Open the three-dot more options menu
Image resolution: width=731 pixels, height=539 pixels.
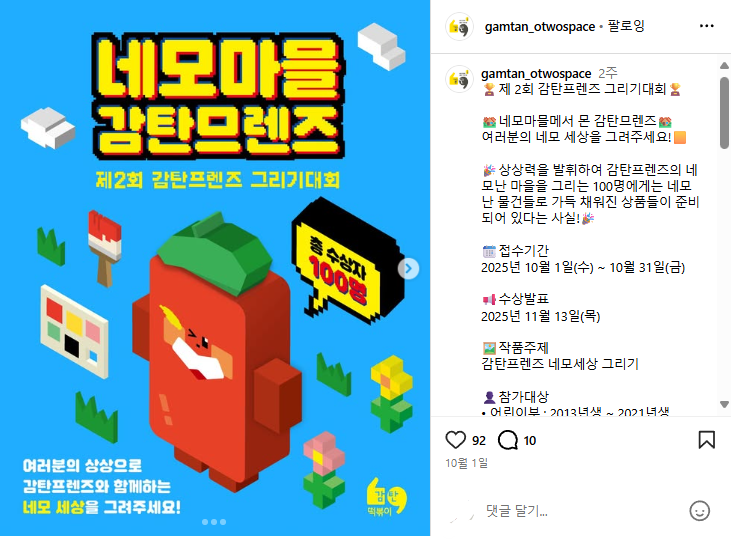707,26
